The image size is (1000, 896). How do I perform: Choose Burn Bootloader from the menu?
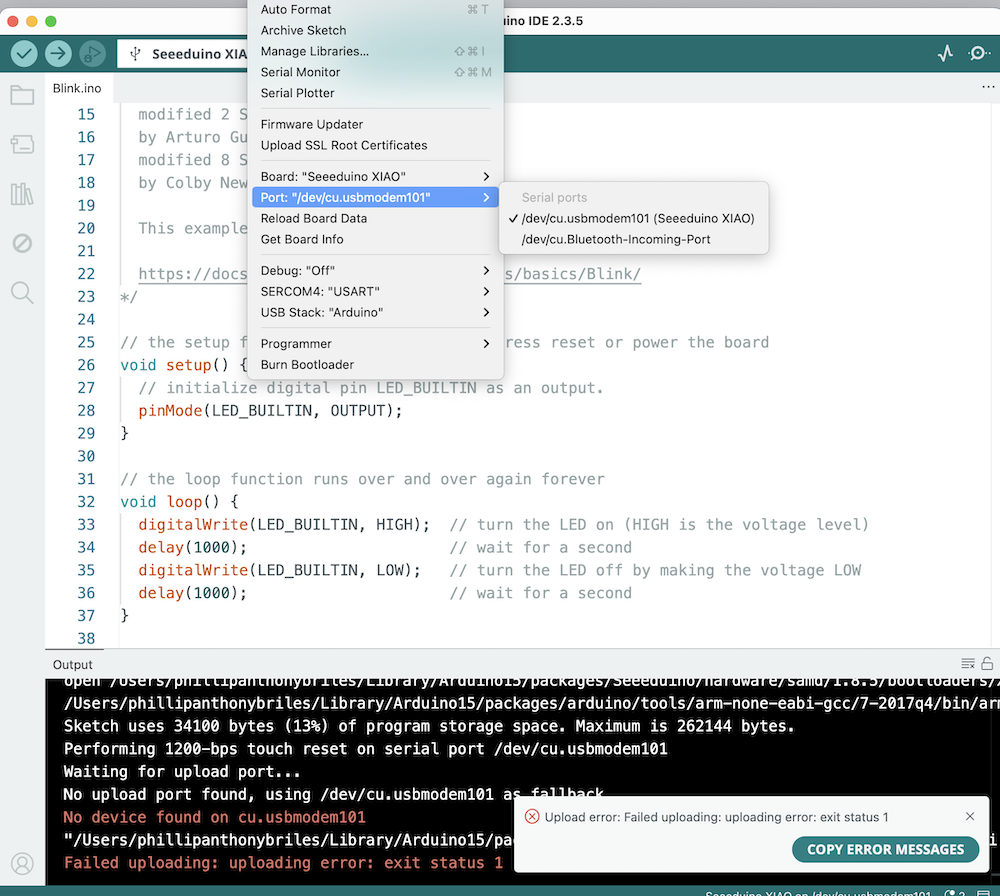(375, 365)
